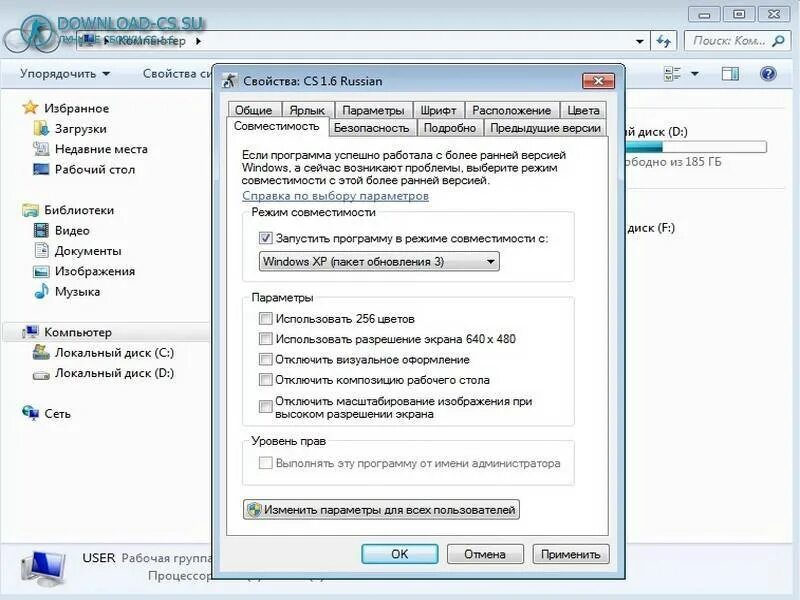Open the Подробно tab

(450, 128)
